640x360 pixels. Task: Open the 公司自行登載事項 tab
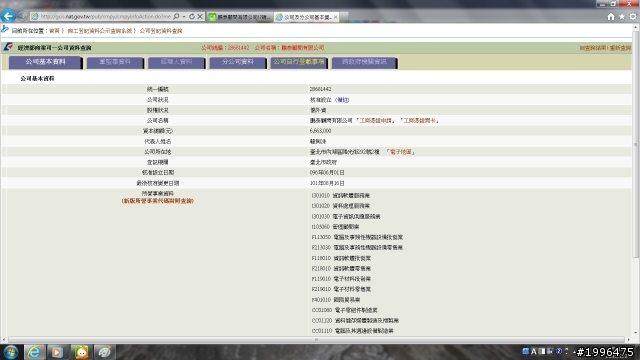(x=299, y=62)
